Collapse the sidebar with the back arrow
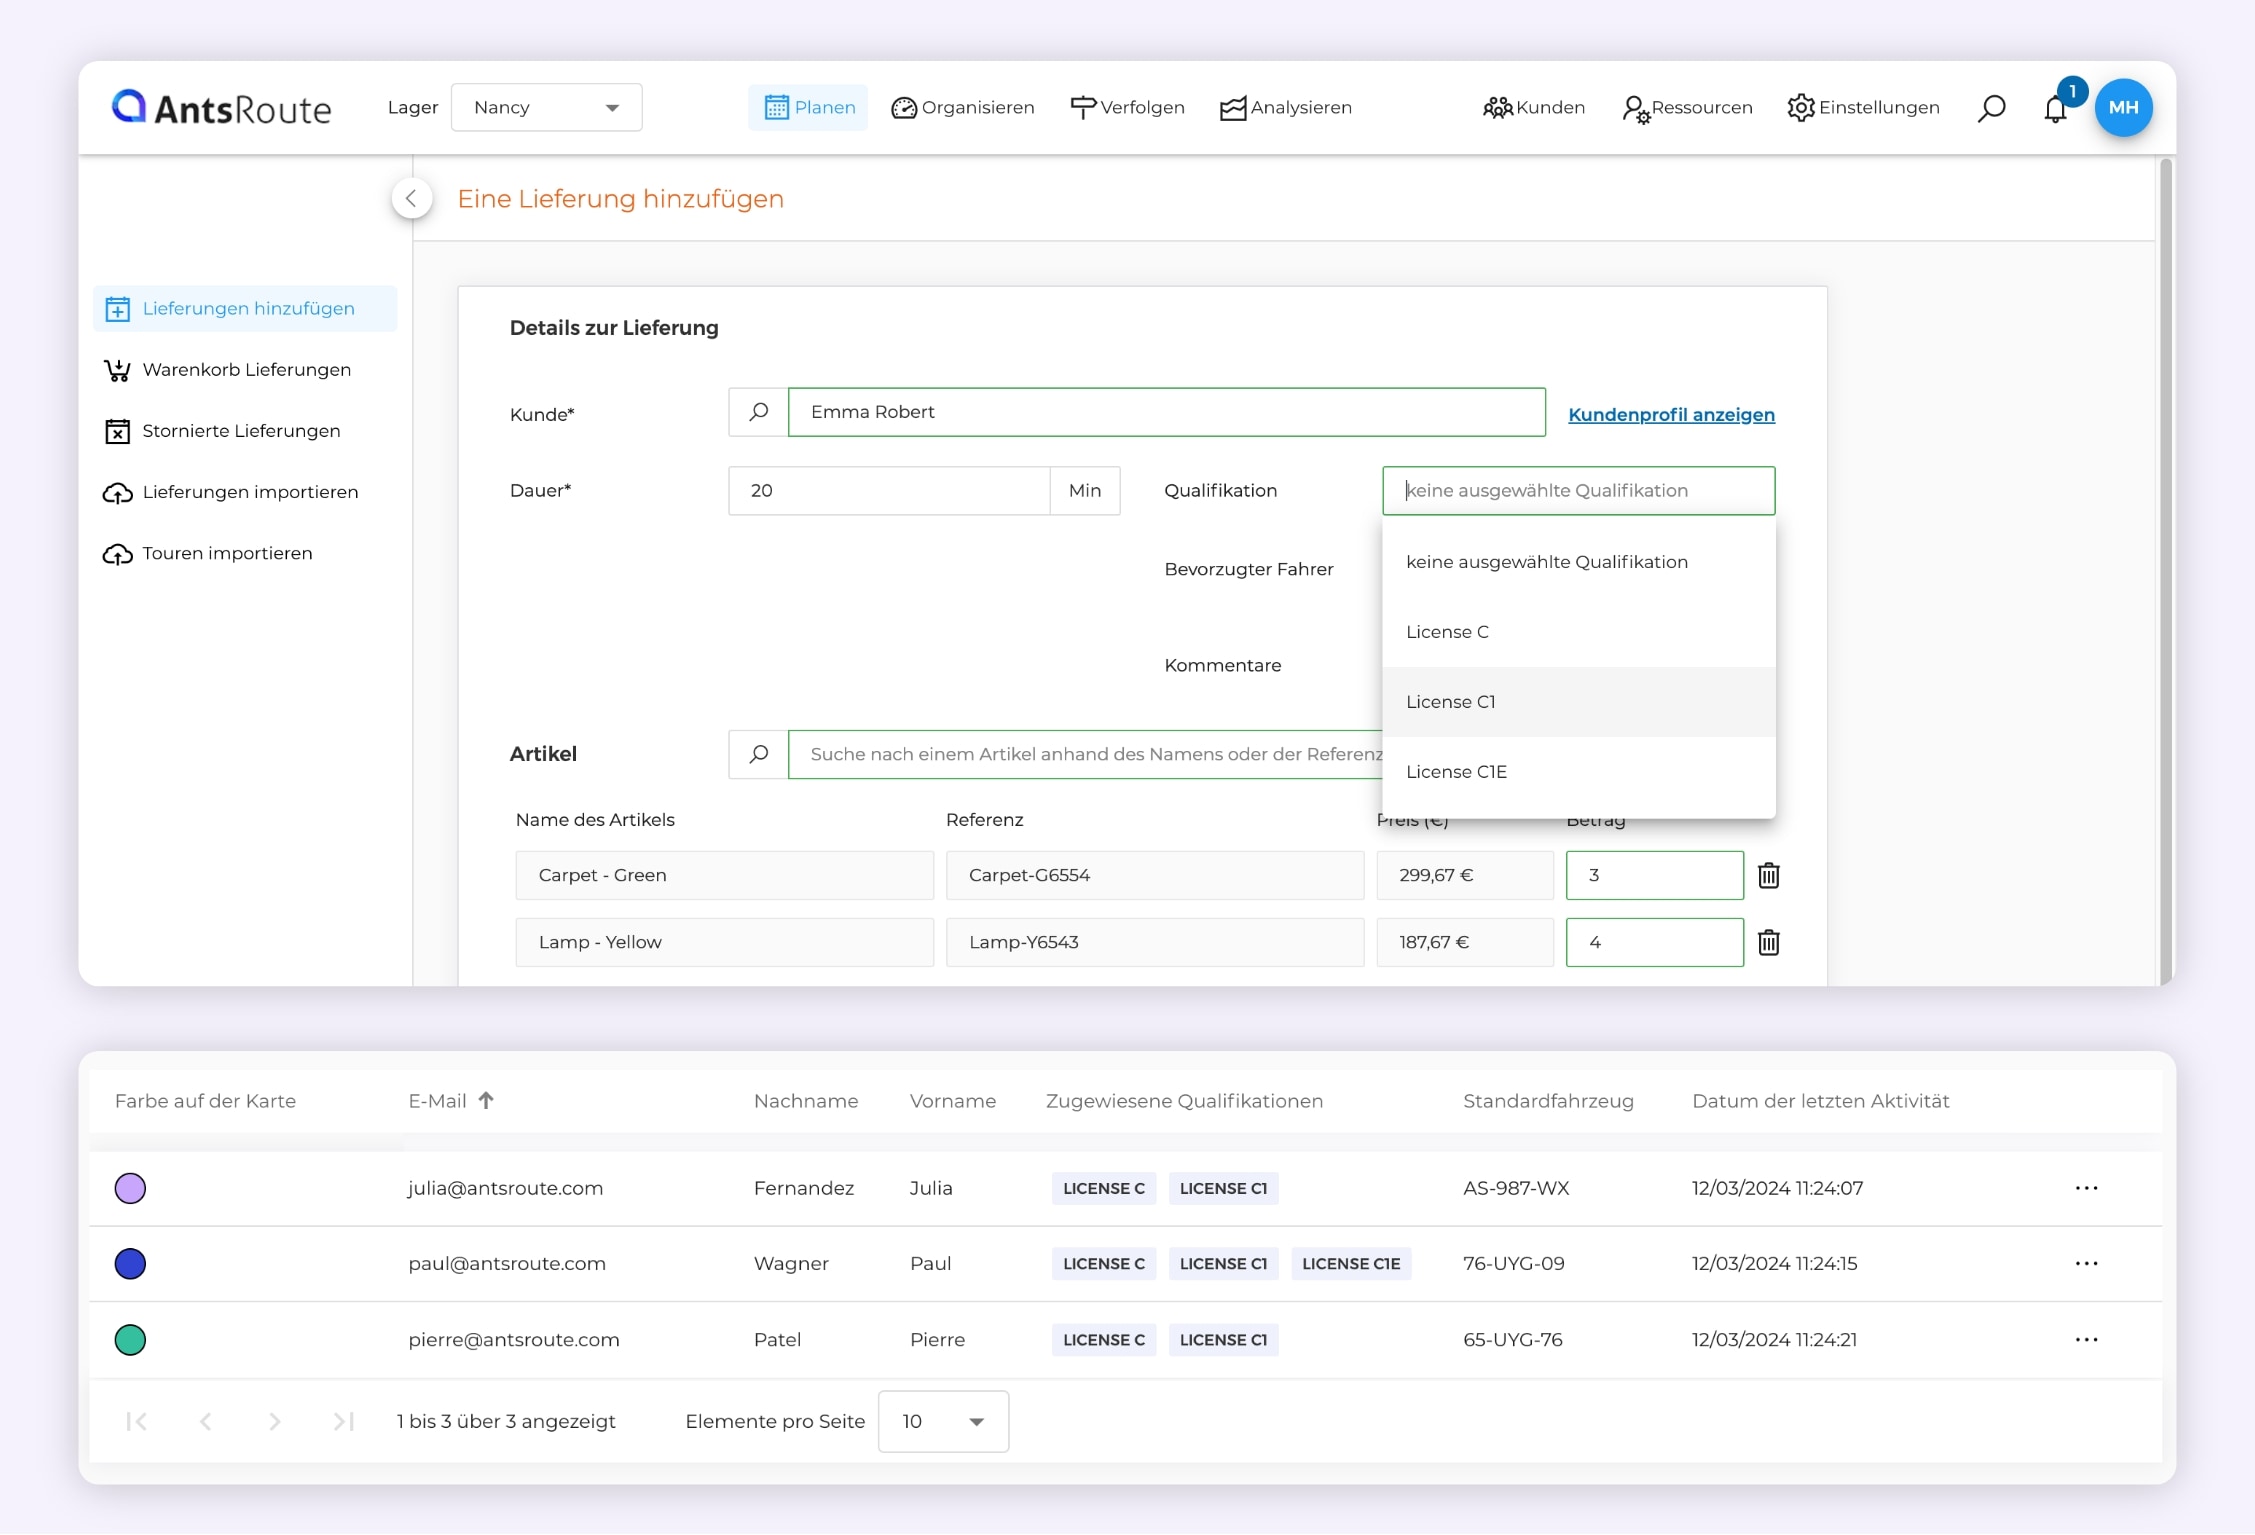Screen dimensions: 2255x1535 (x=411, y=198)
